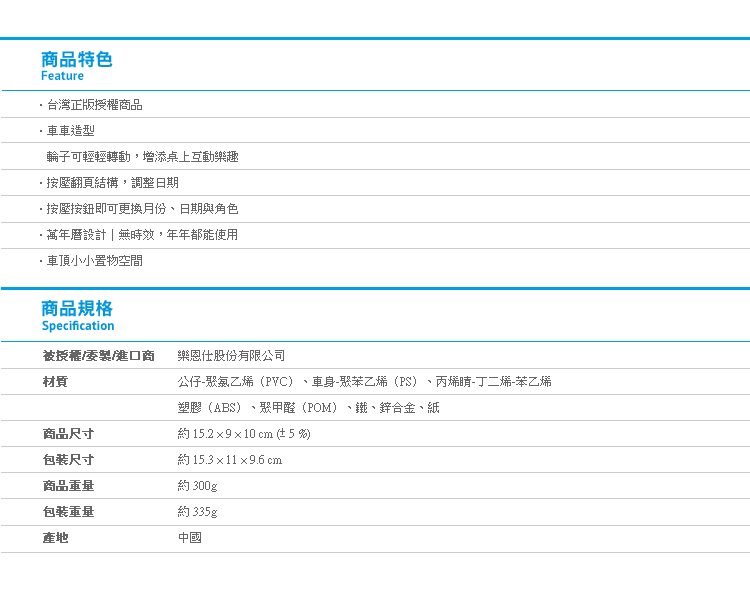Select the 包裝尺寸 row label
The image size is (750, 598).
[68, 460]
